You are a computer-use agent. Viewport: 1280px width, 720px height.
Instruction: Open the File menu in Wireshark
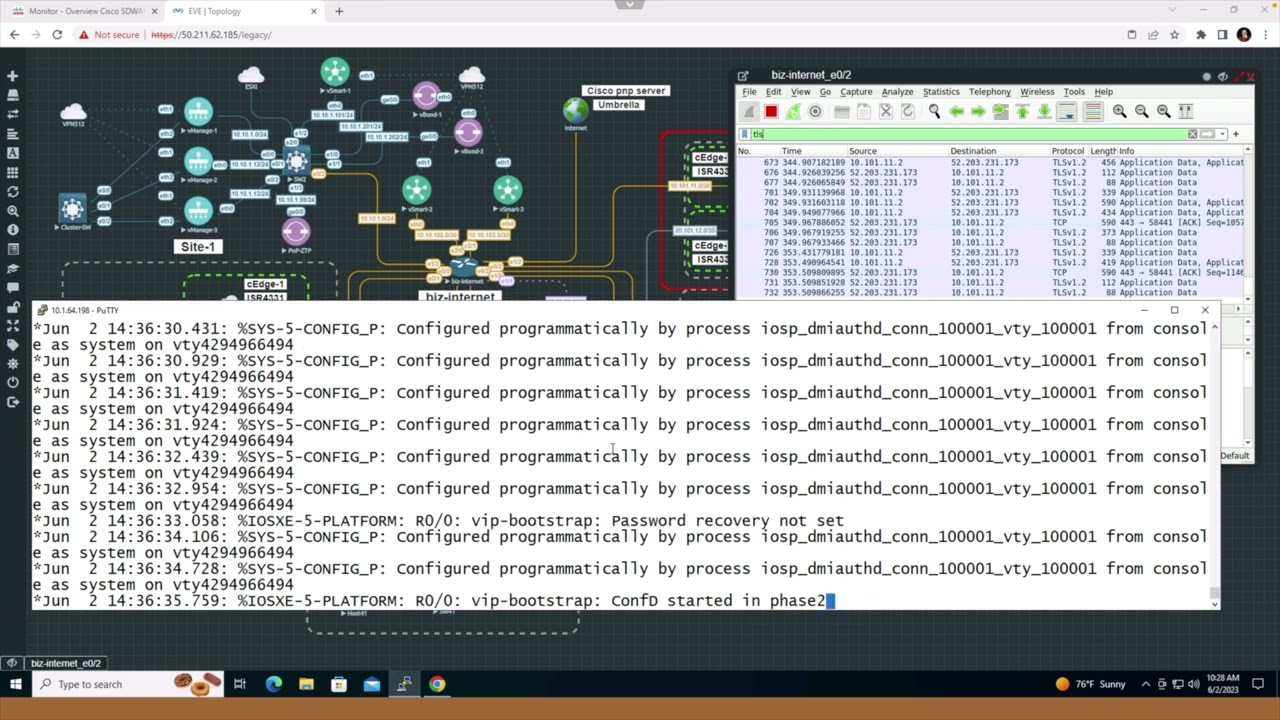coord(749,92)
